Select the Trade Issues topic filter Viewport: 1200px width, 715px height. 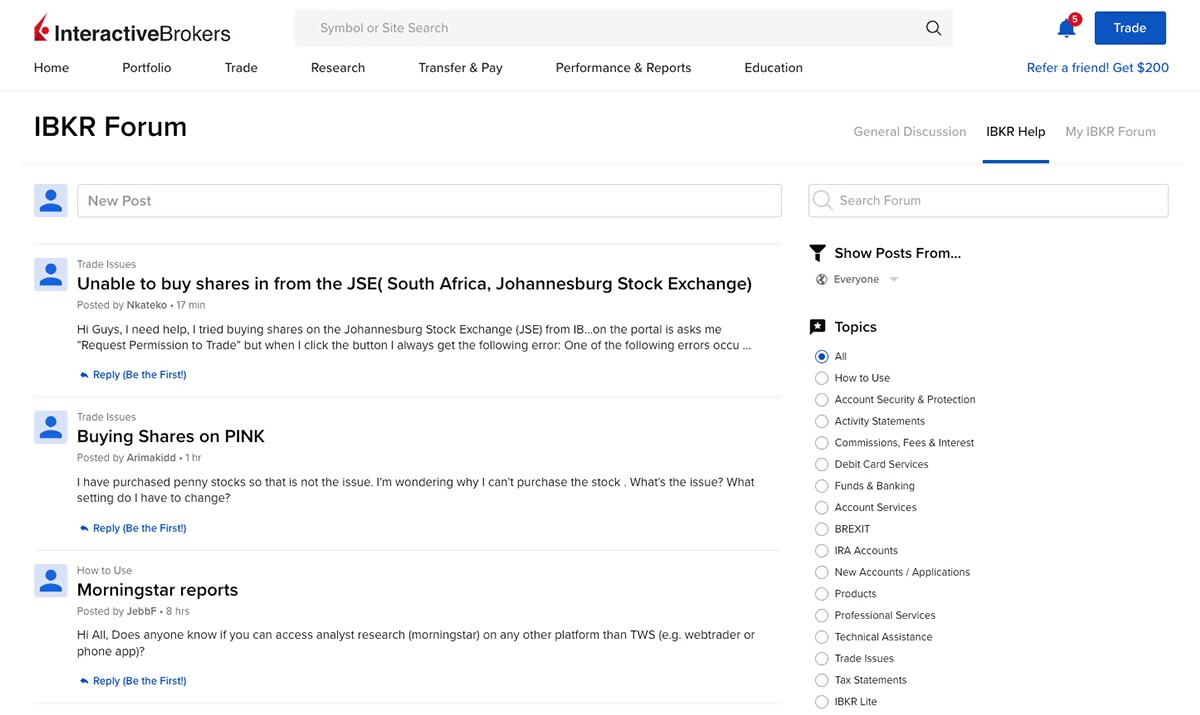(x=821, y=658)
